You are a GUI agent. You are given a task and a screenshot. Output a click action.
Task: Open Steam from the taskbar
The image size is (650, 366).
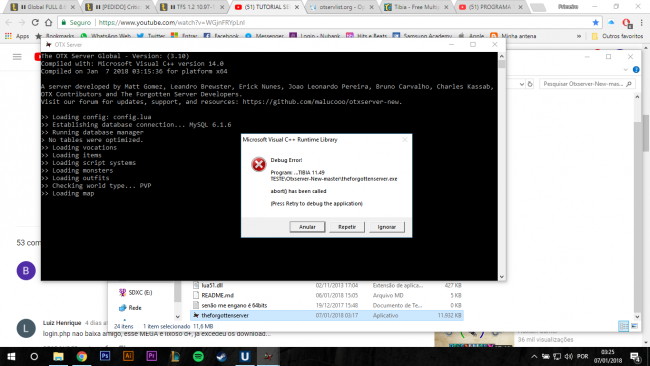point(221,356)
